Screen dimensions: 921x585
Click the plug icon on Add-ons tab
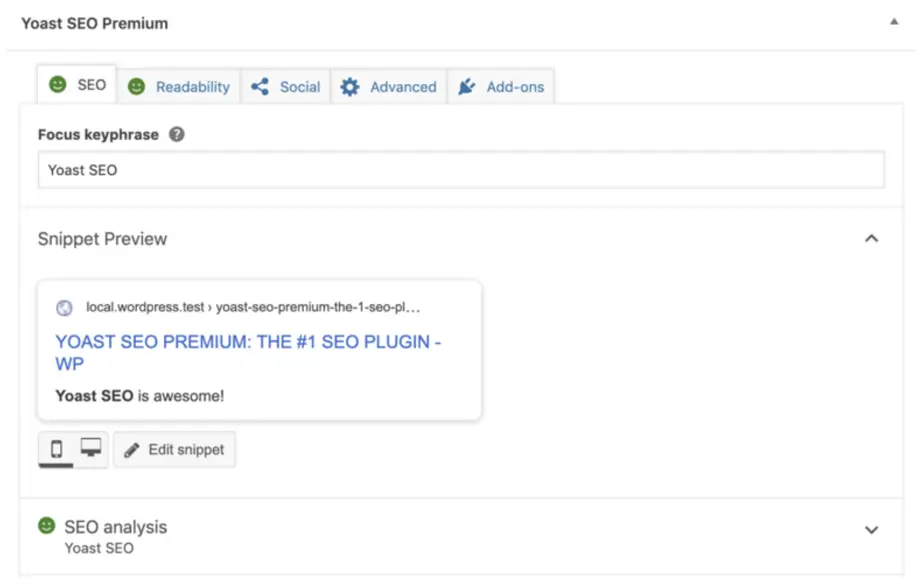coord(466,87)
